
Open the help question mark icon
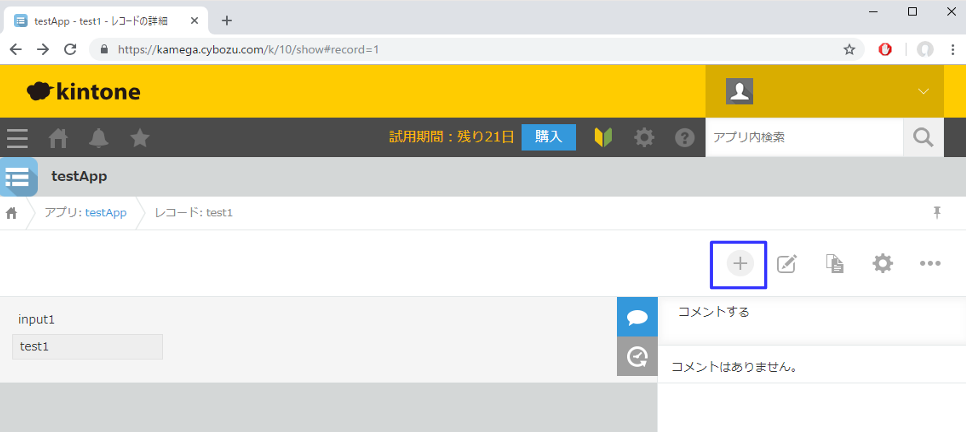[684, 137]
